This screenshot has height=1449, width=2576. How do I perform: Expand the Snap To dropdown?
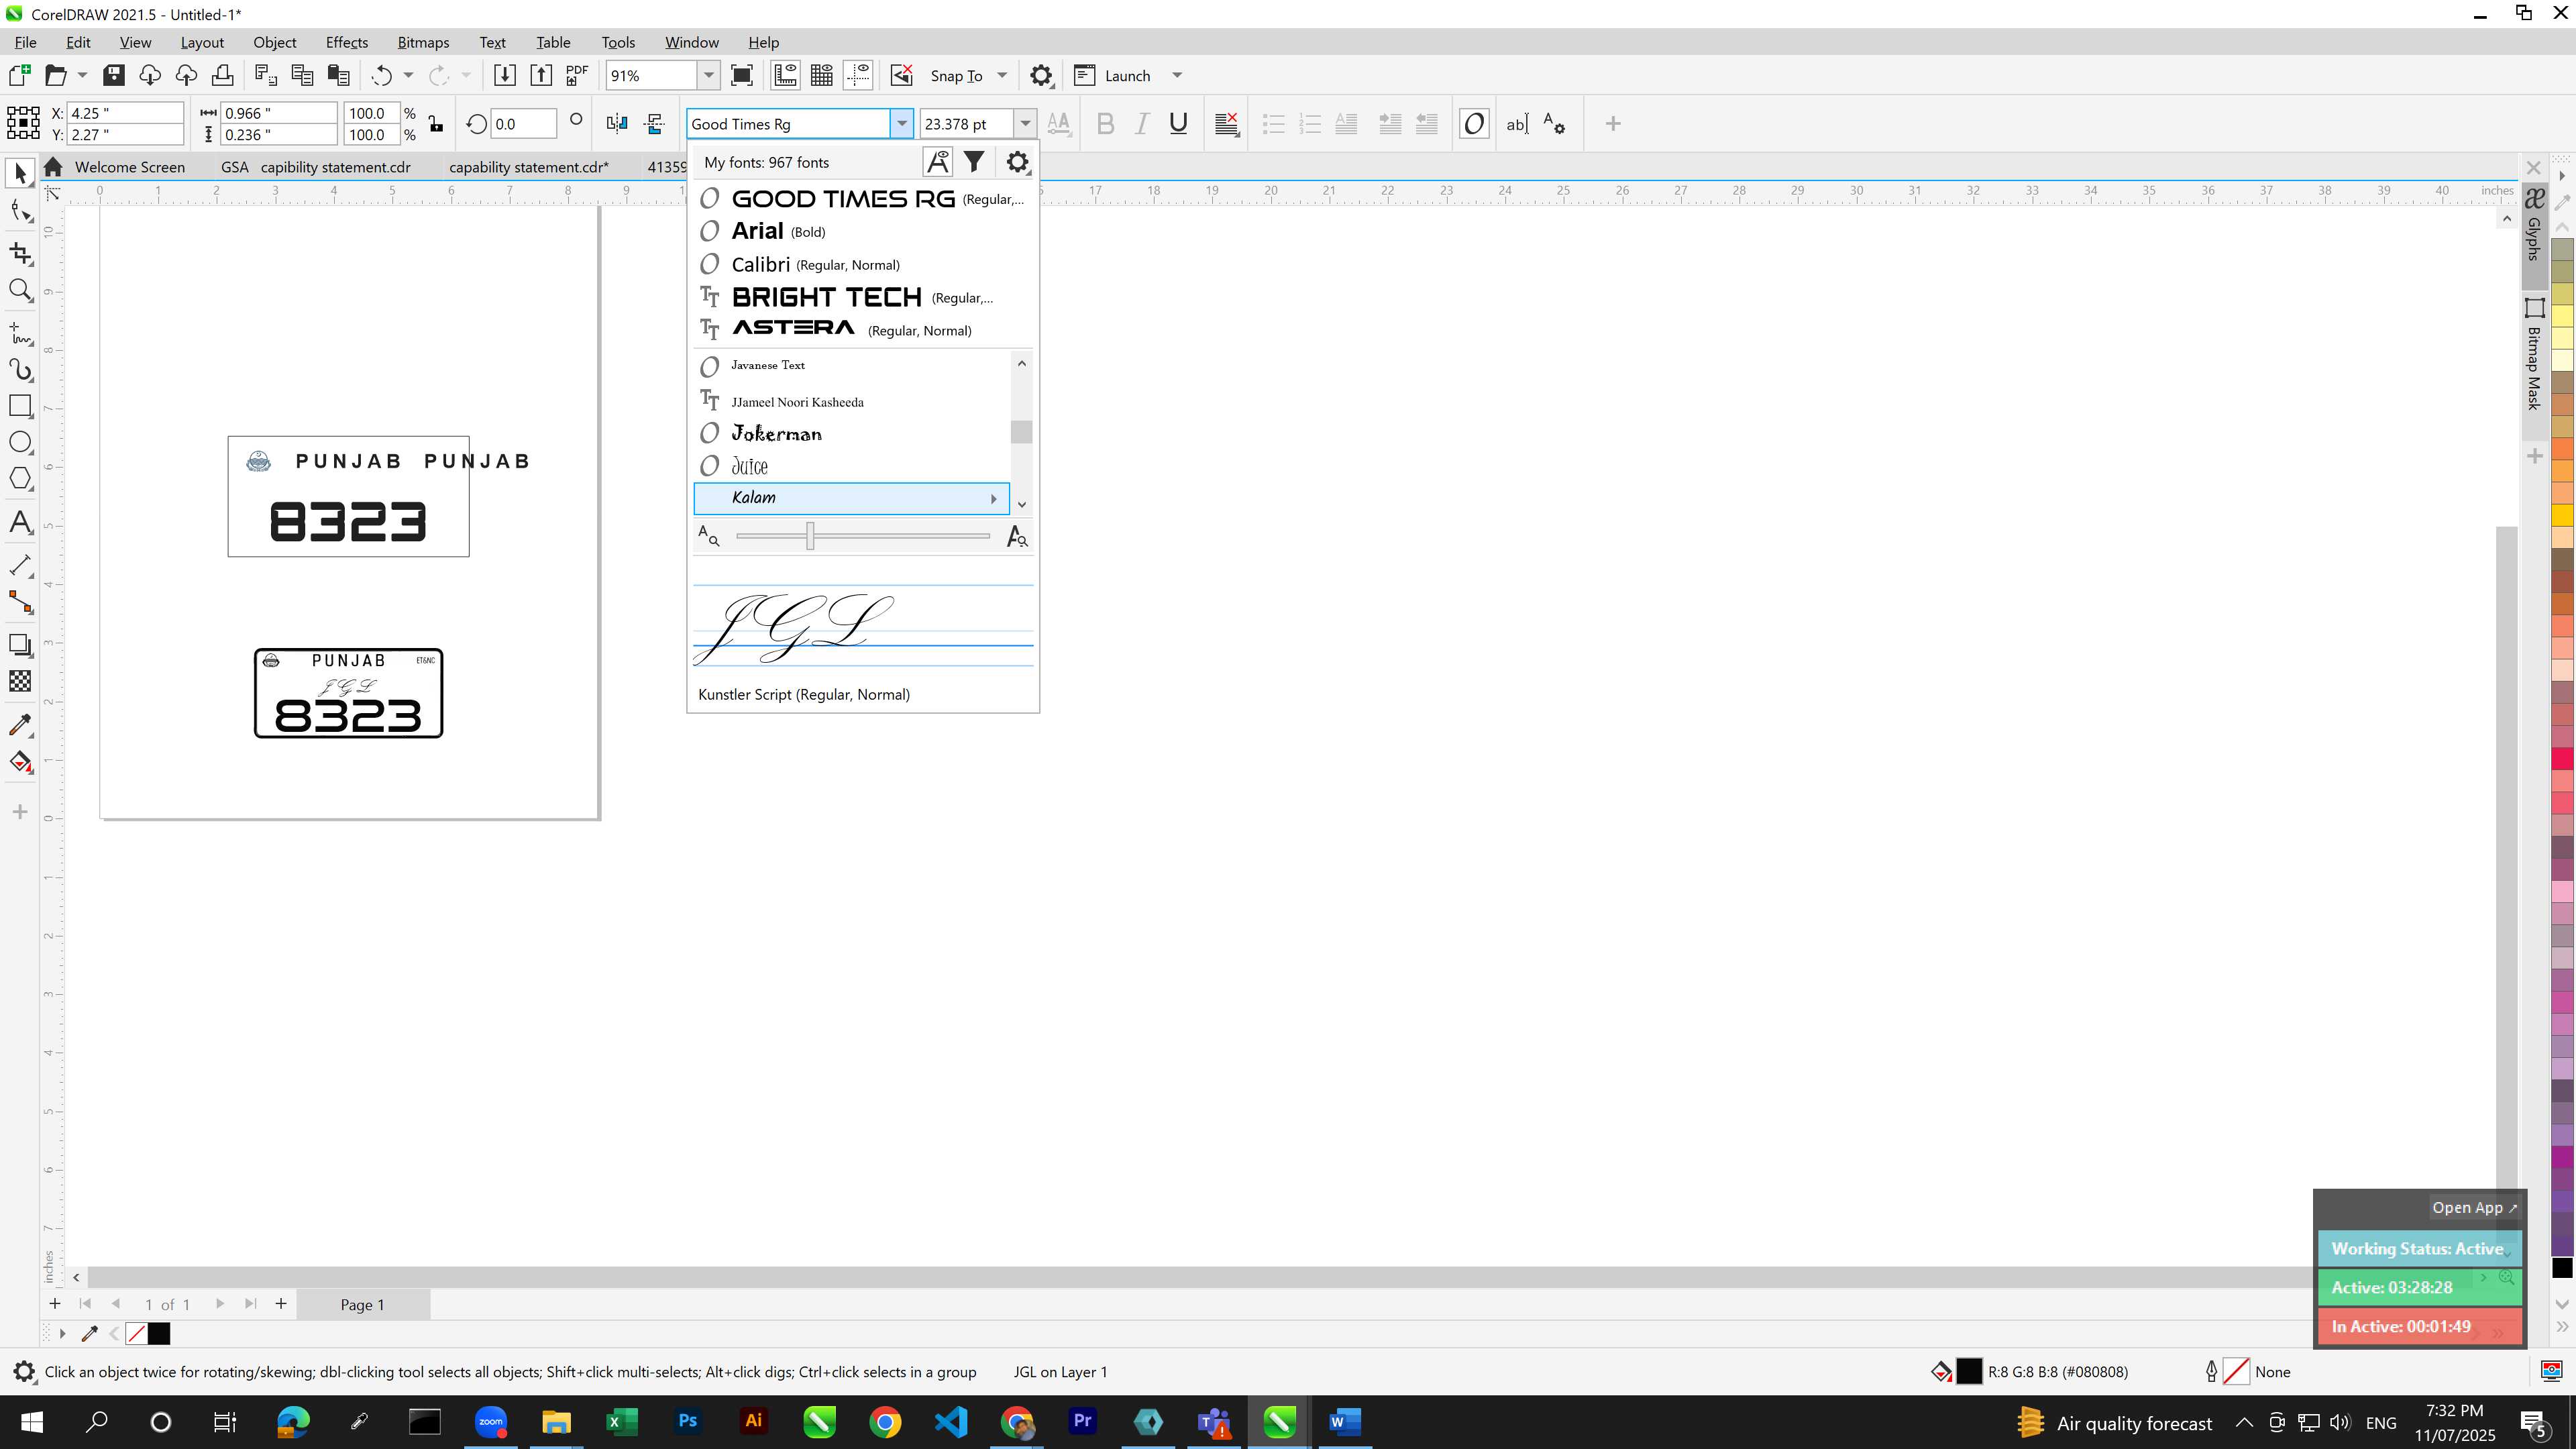(1002, 75)
